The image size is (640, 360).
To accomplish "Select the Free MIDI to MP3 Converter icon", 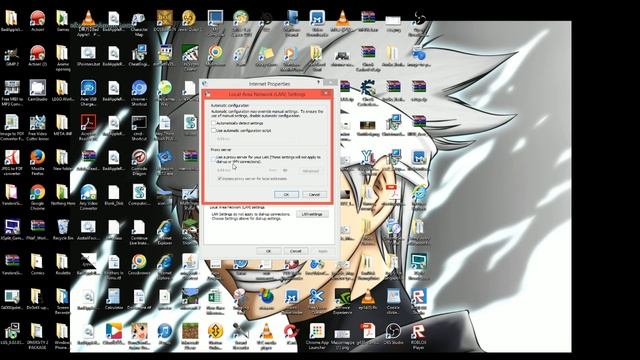I will (12, 93).
